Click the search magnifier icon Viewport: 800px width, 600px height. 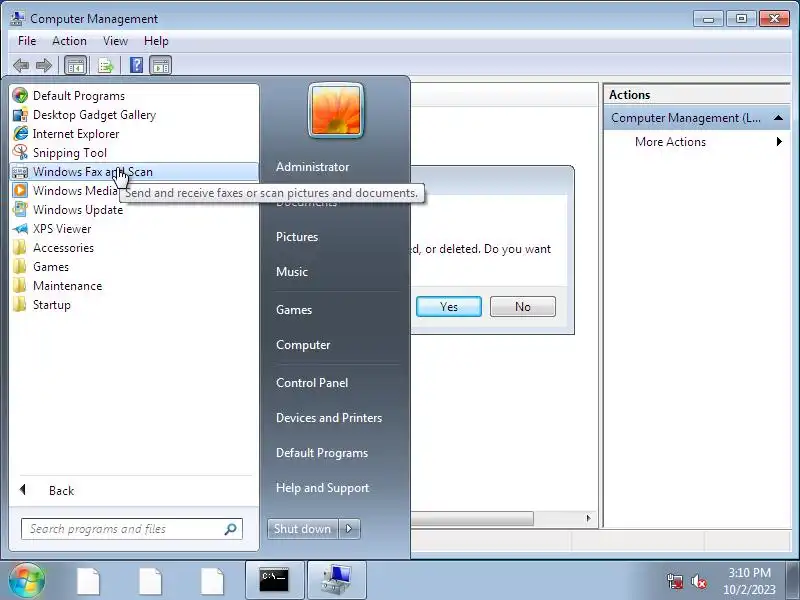[231, 529]
